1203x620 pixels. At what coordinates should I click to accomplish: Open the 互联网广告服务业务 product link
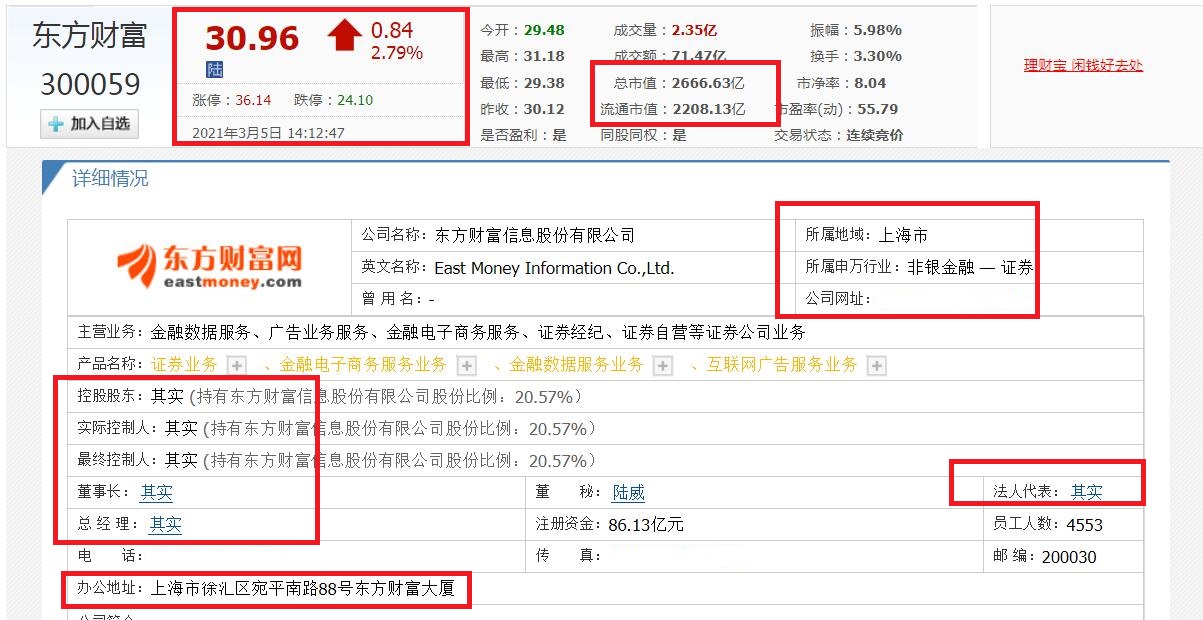pos(782,365)
